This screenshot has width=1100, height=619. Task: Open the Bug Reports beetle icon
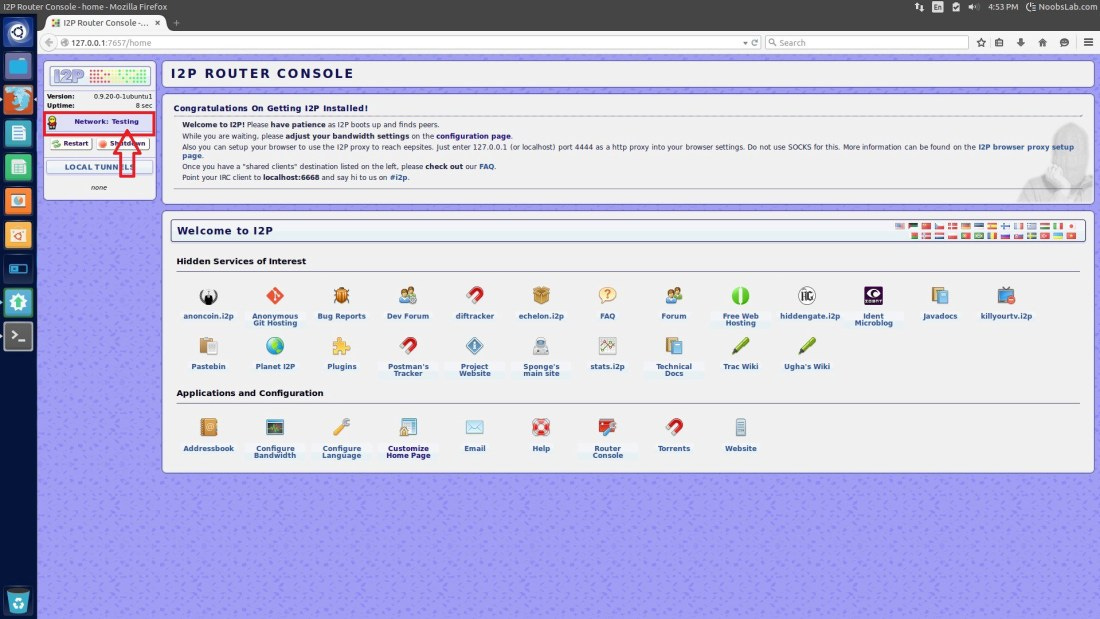pos(342,296)
